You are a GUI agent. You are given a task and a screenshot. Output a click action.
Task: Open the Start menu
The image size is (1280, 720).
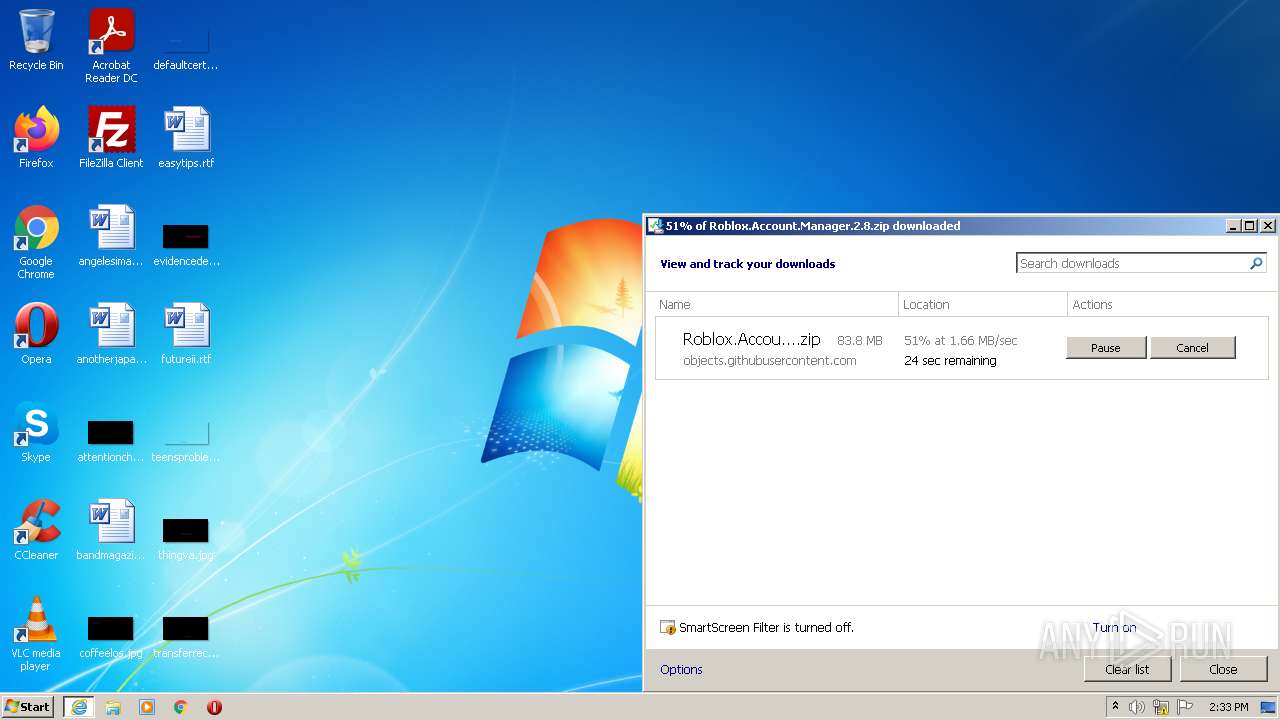pos(28,707)
